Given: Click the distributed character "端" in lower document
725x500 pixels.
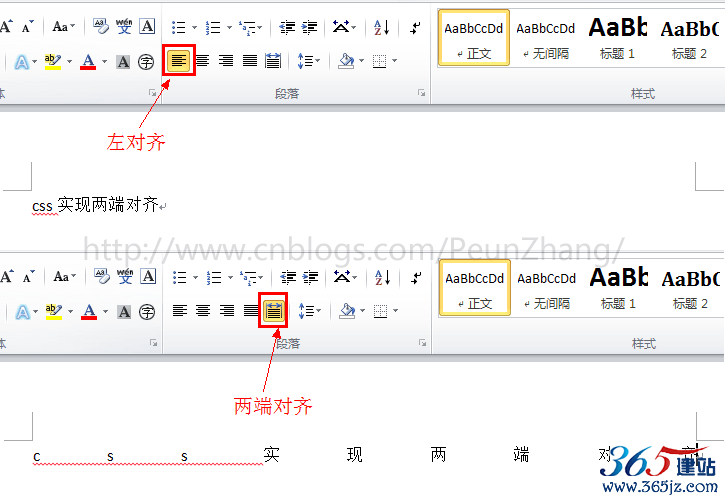Looking at the screenshot, I should [x=521, y=455].
